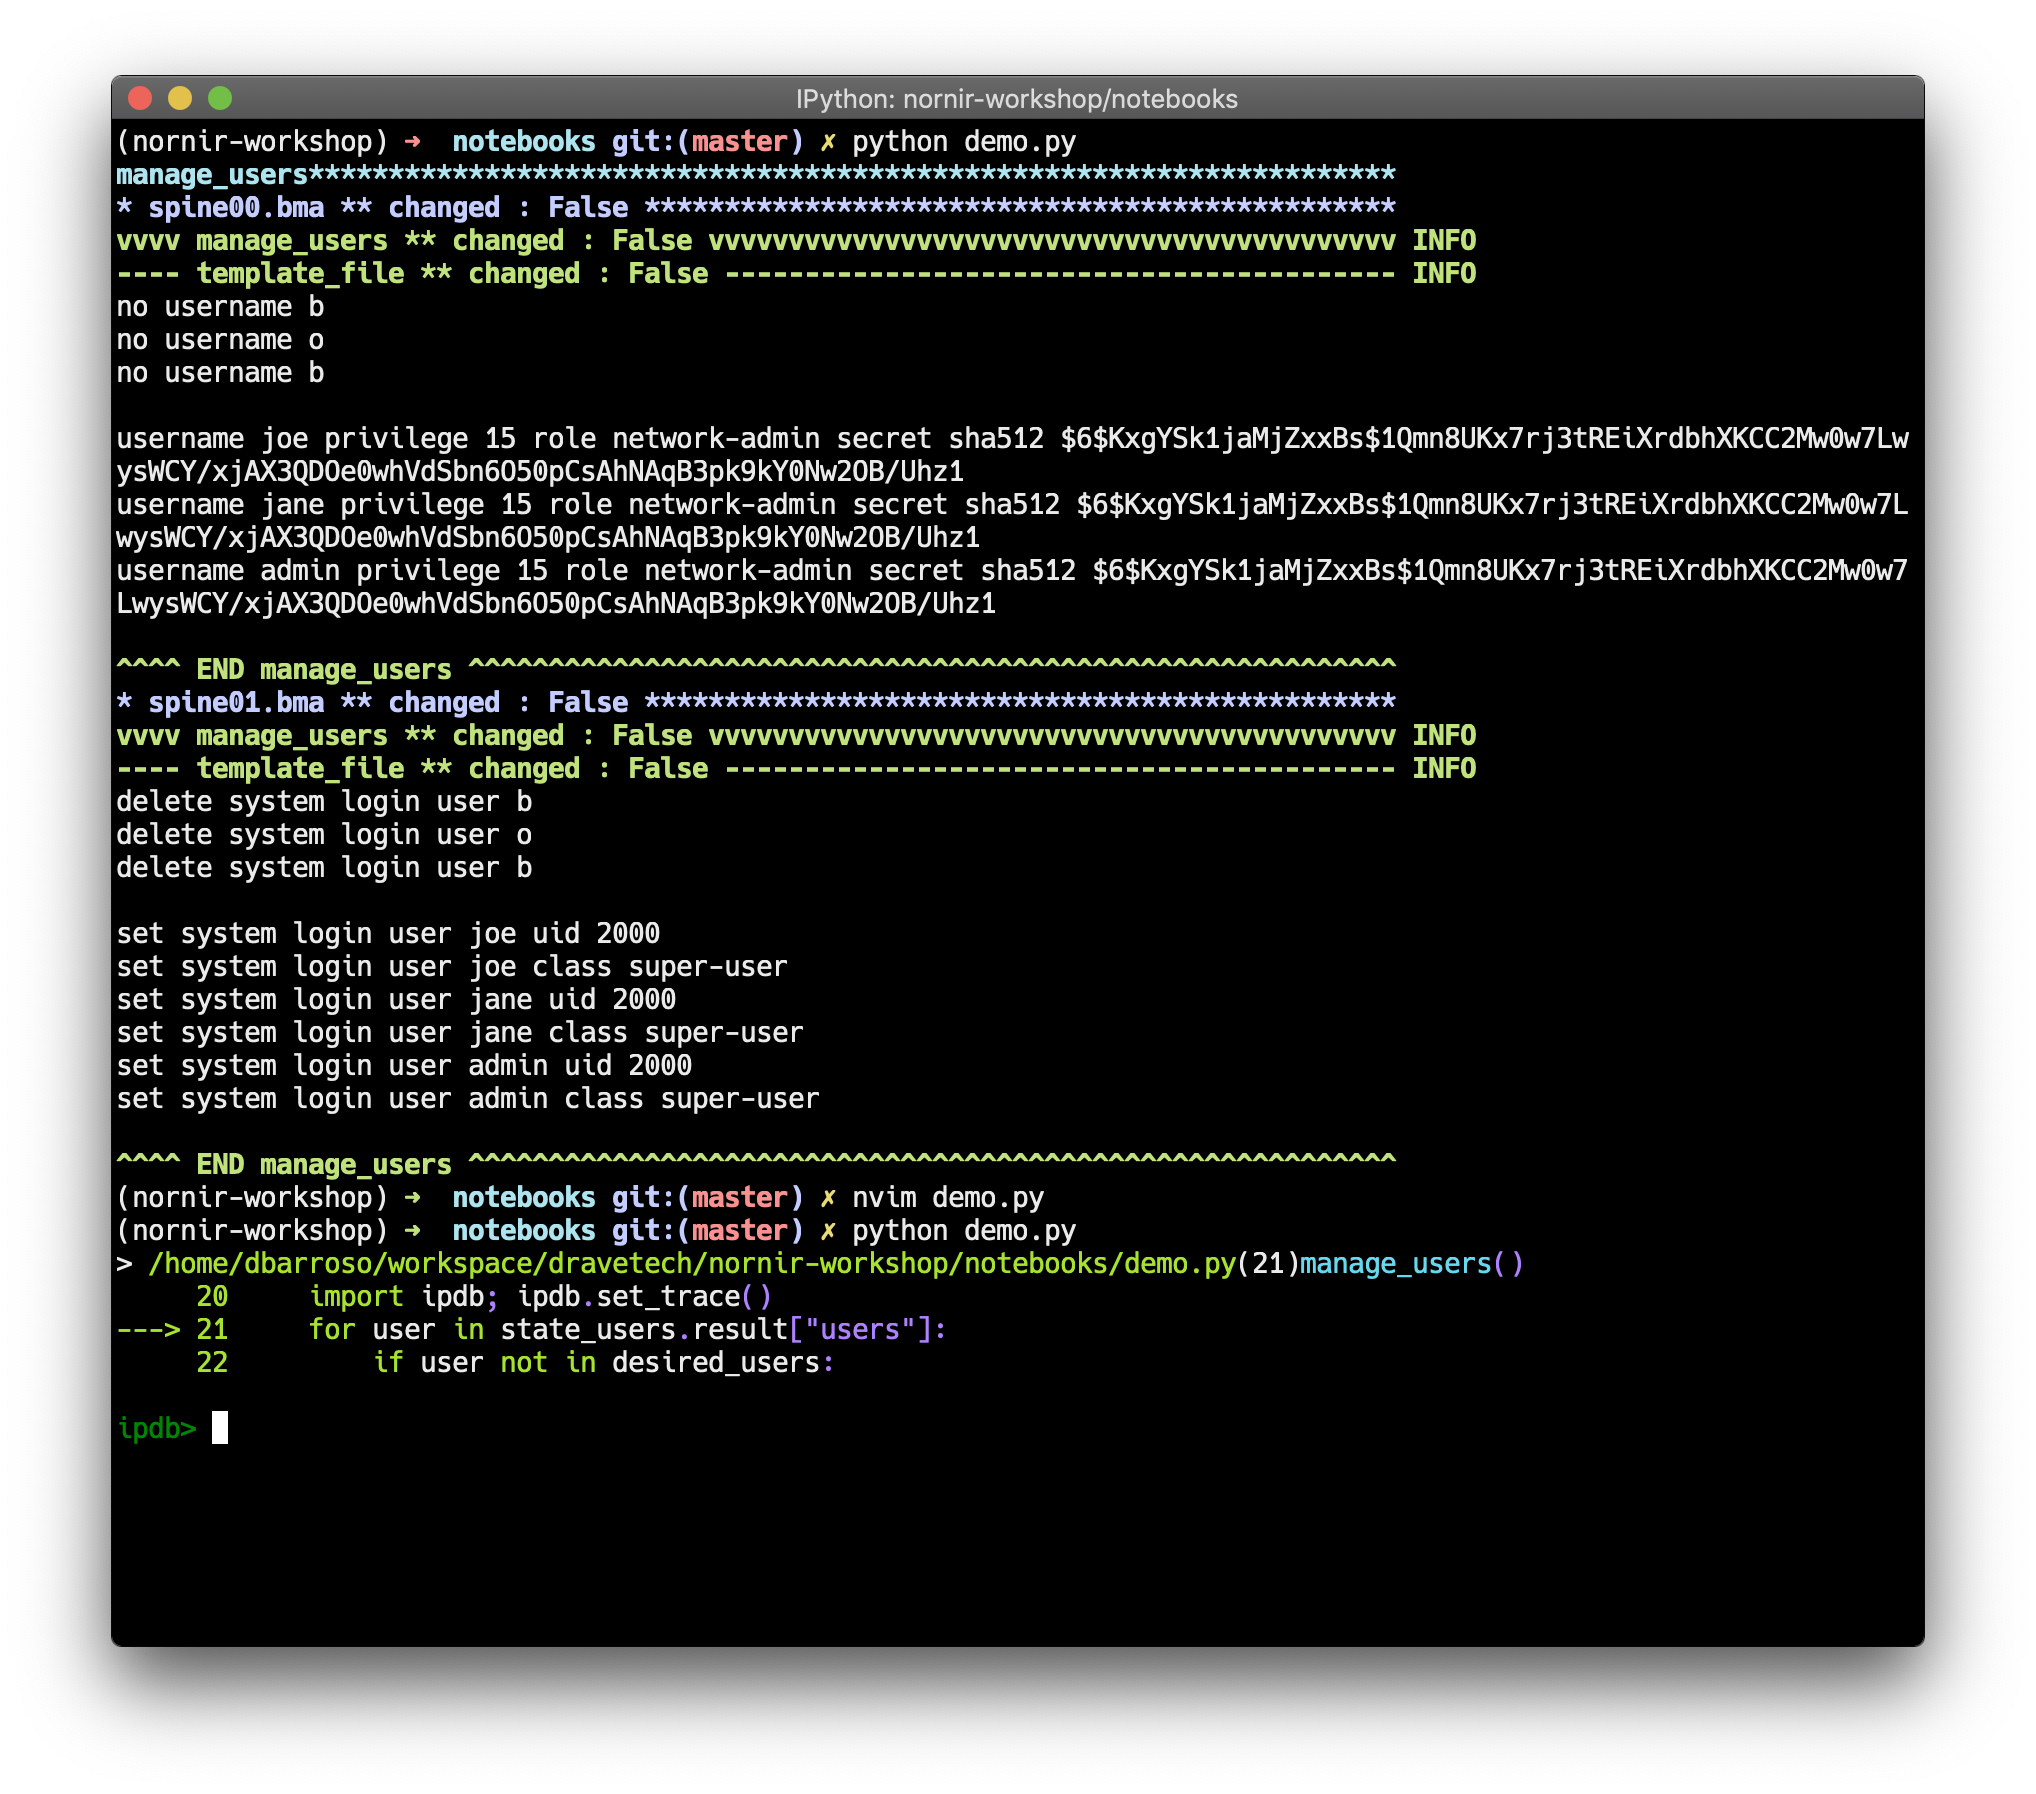2036x1794 pixels.
Task: Click the breakpoint arrow pointing at line 21
Action: tap(148, 1329)
